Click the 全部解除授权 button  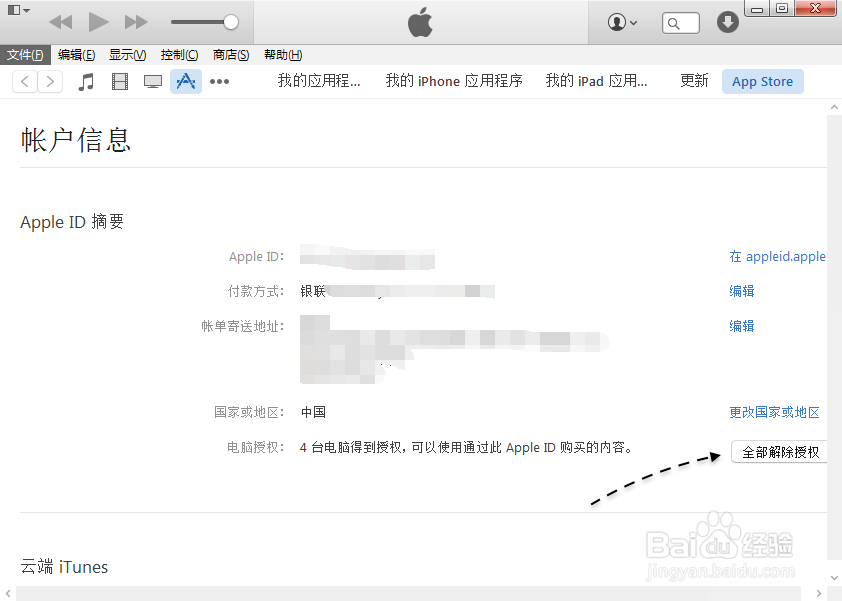tap(781, 452)
